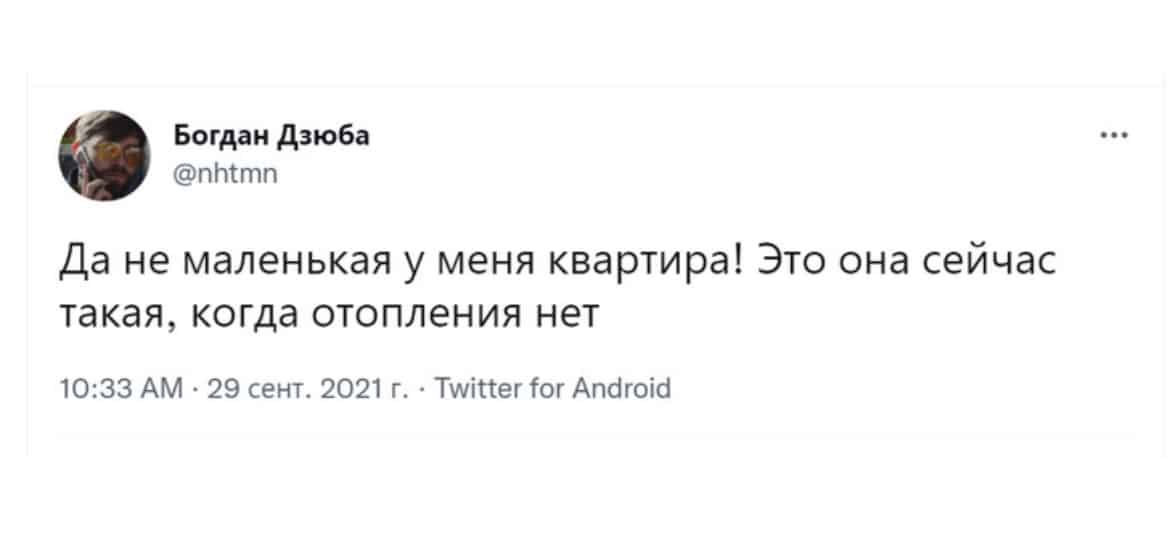
Task: Visit the @nhtmn handle link
Action: tap(225, 175)
